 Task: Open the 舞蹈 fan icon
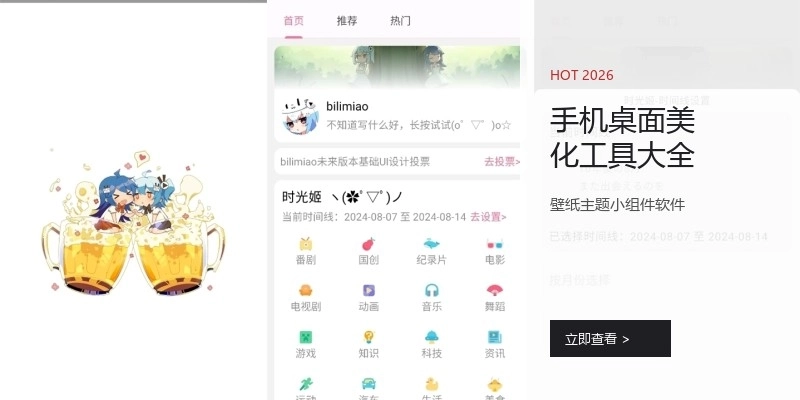point(494,290)
